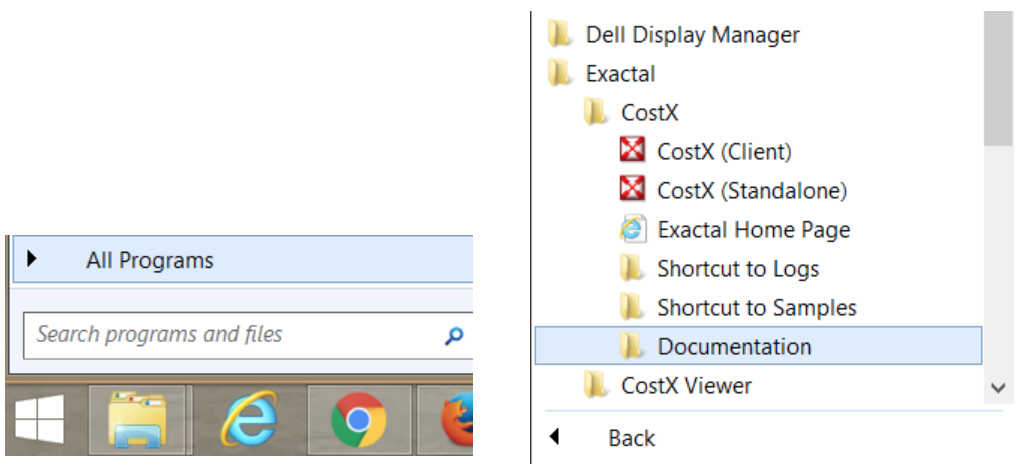Click the CostX Viewer folder icon
The height and width of the screenshot is (468, 1022).
point(595,385)
